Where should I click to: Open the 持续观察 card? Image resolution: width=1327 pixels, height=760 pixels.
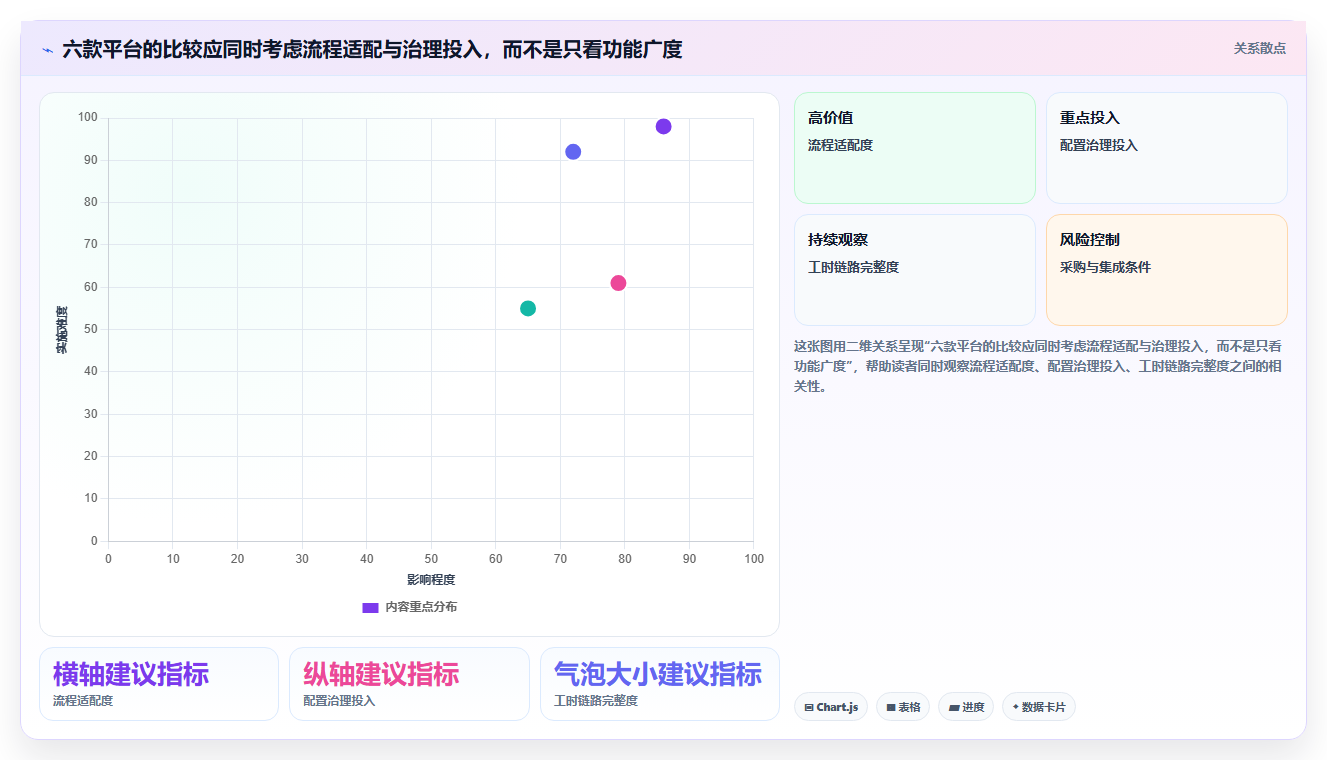click(x=915, y=270)
